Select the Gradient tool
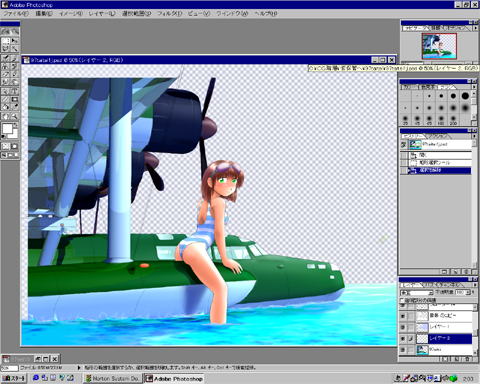This screenshot has width=480, height=384. (x=15, y=99)
